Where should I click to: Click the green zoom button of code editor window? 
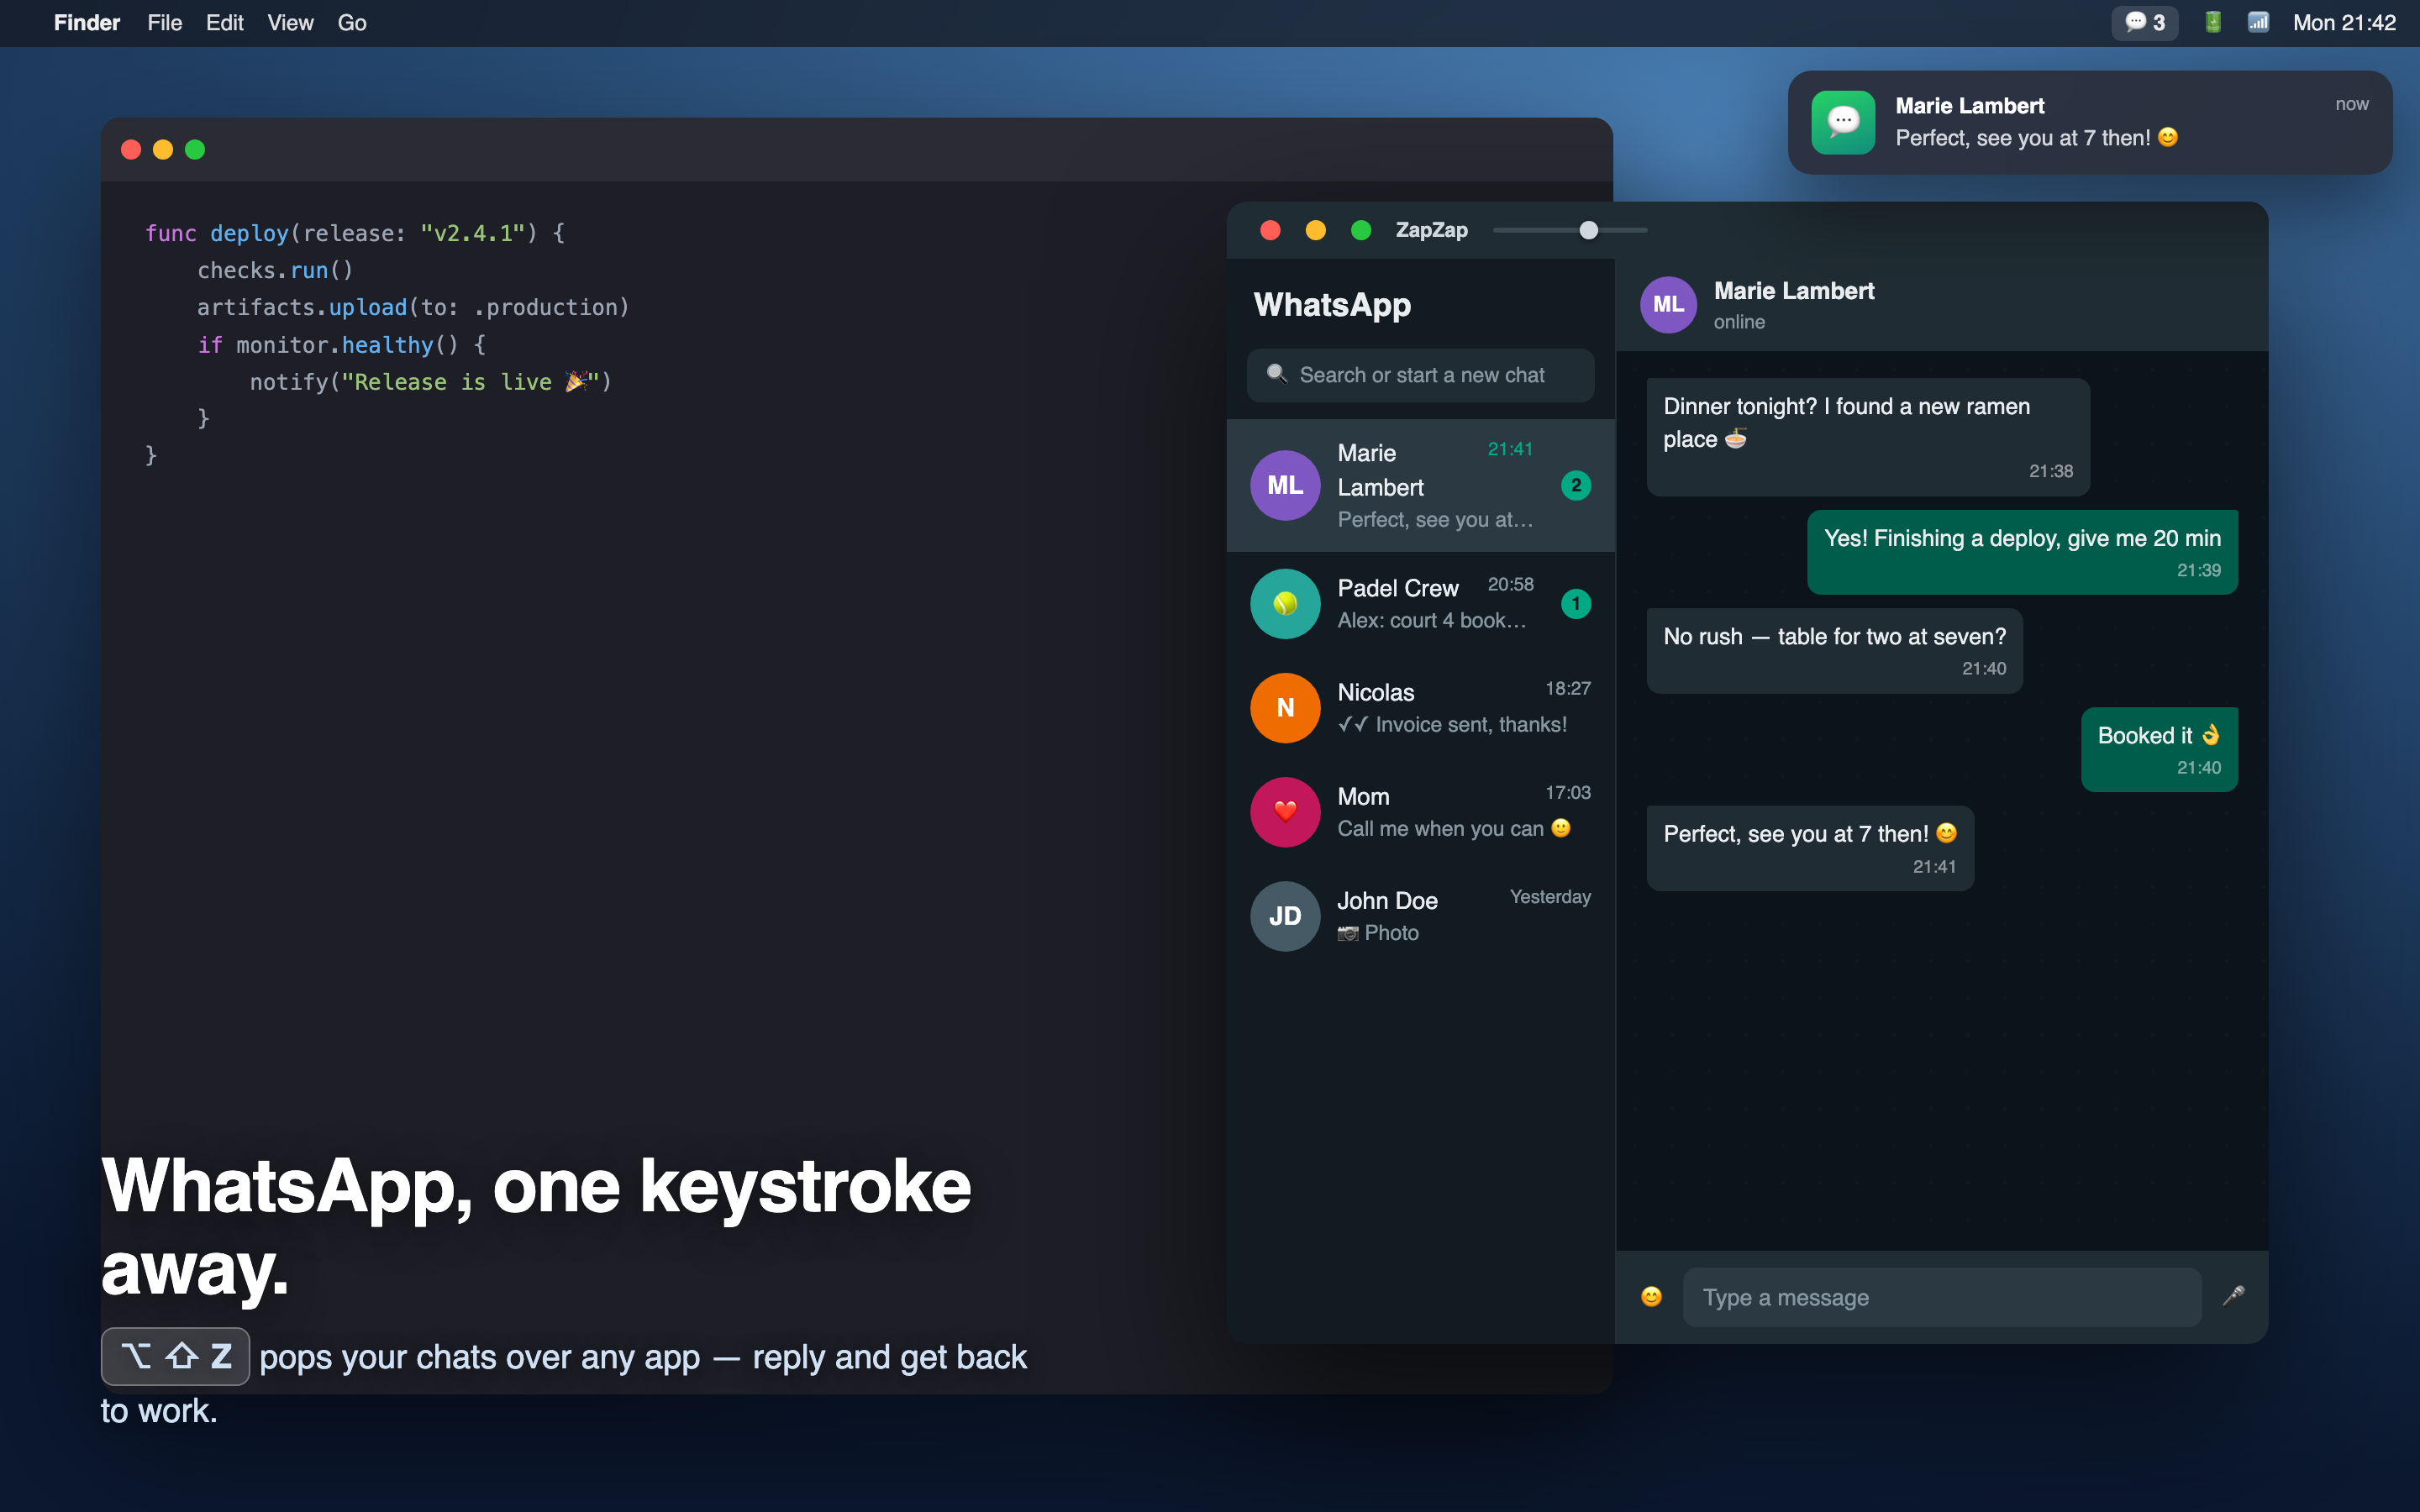pos(195,149)
